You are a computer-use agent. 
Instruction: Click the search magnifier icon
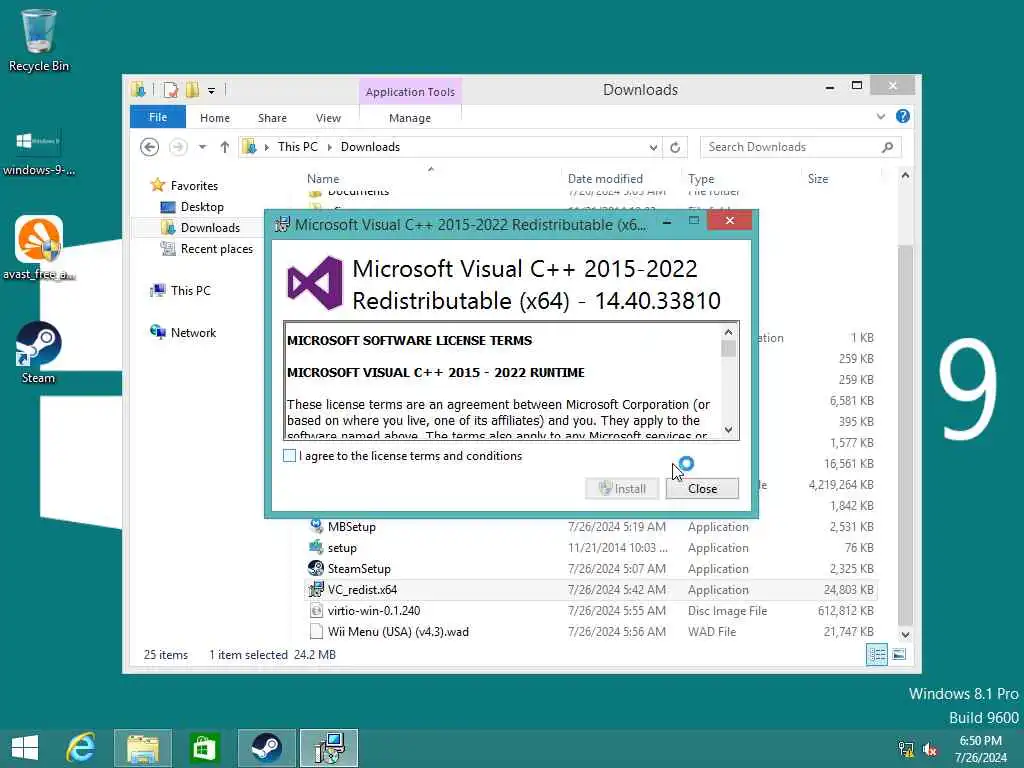coord(887,147)
